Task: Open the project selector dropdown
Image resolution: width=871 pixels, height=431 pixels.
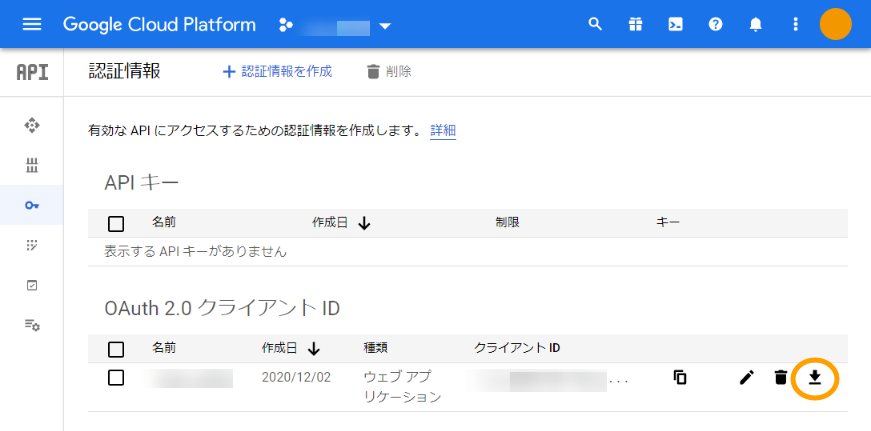Action: pyautogui.click(x=335, y=26)
